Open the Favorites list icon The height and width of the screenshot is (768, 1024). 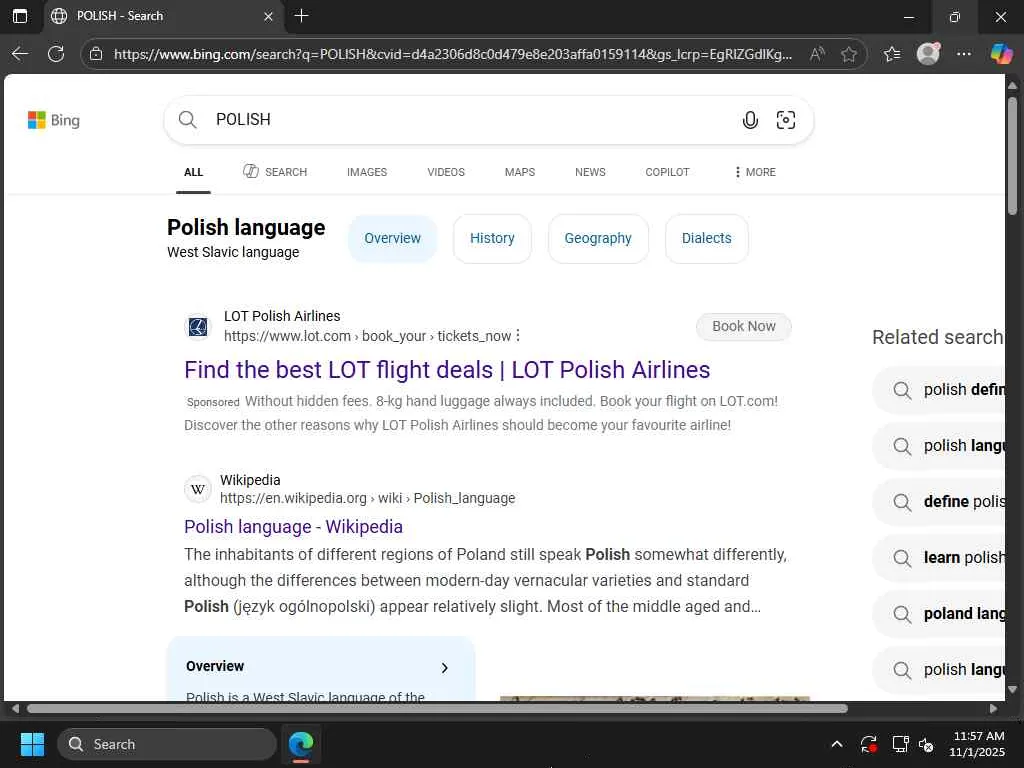pyautogui.click(x=892, y=54)
